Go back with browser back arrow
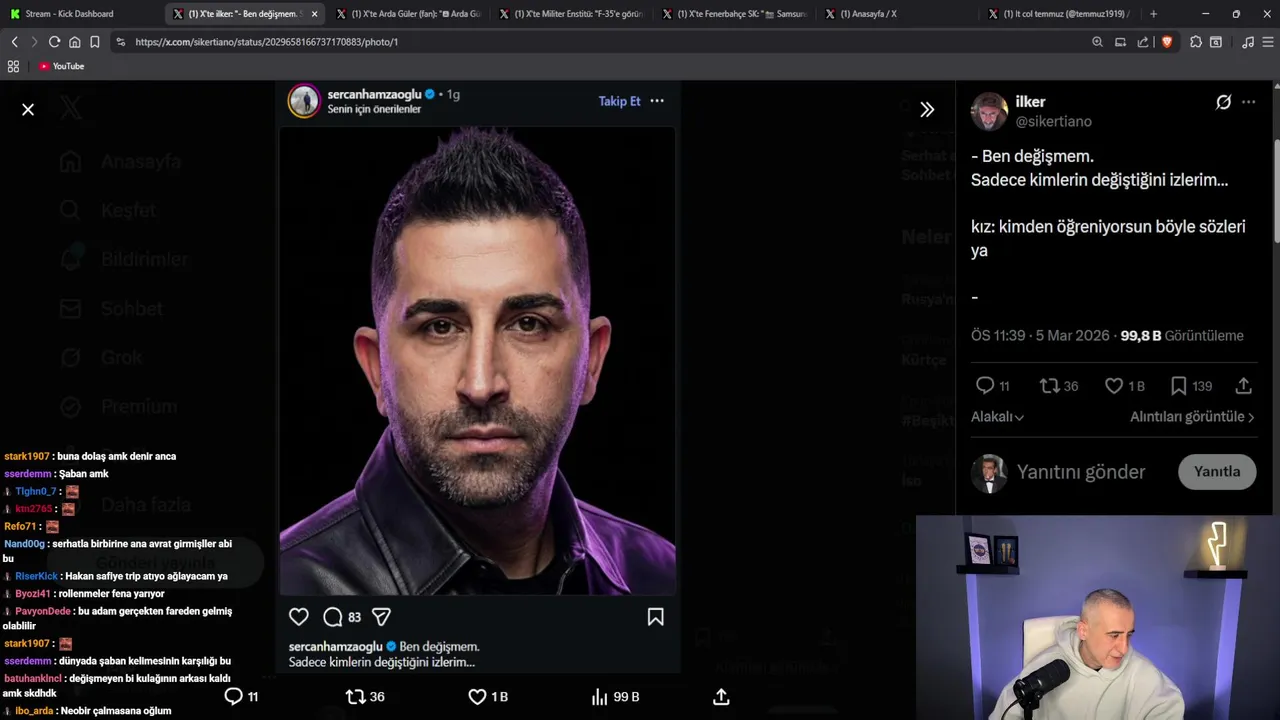 click(14, 42)
